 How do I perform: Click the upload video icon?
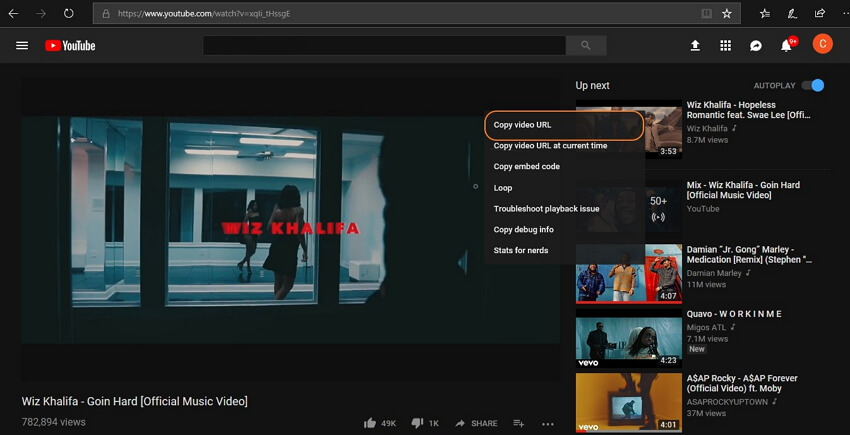coord(695,46)
